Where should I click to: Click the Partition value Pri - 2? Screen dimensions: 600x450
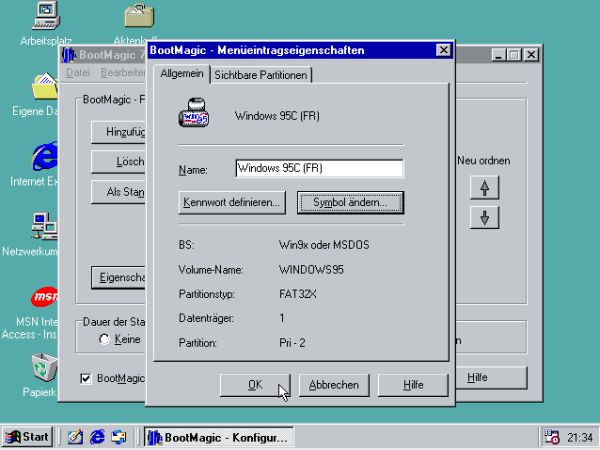point(292,343)
